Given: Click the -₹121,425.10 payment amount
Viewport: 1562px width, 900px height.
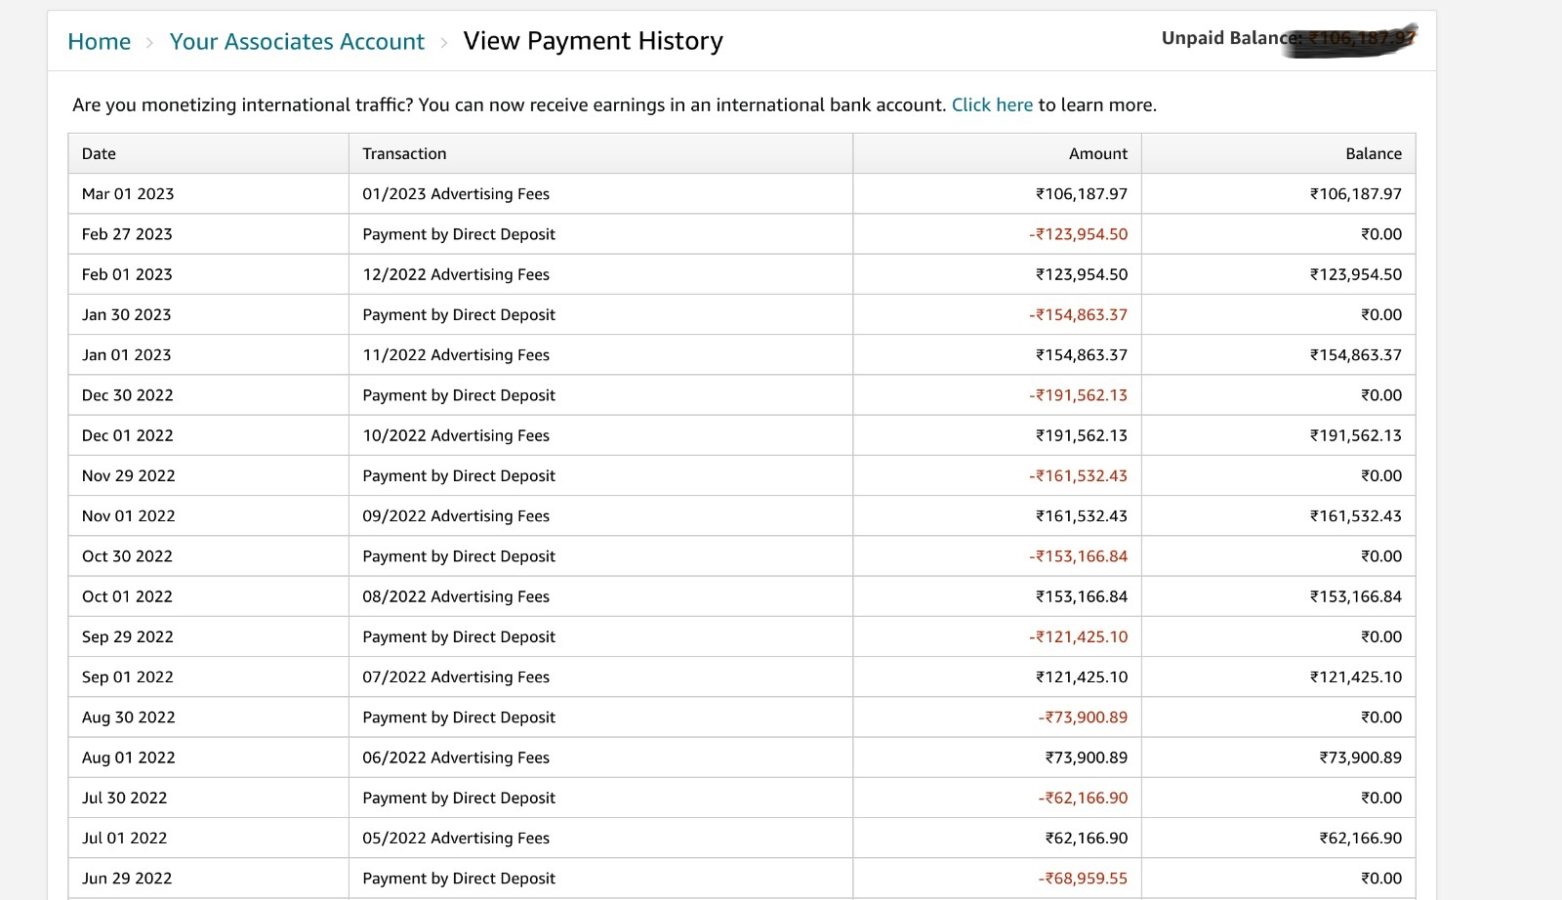Looking at the screenshot, I should [1078, 637].
